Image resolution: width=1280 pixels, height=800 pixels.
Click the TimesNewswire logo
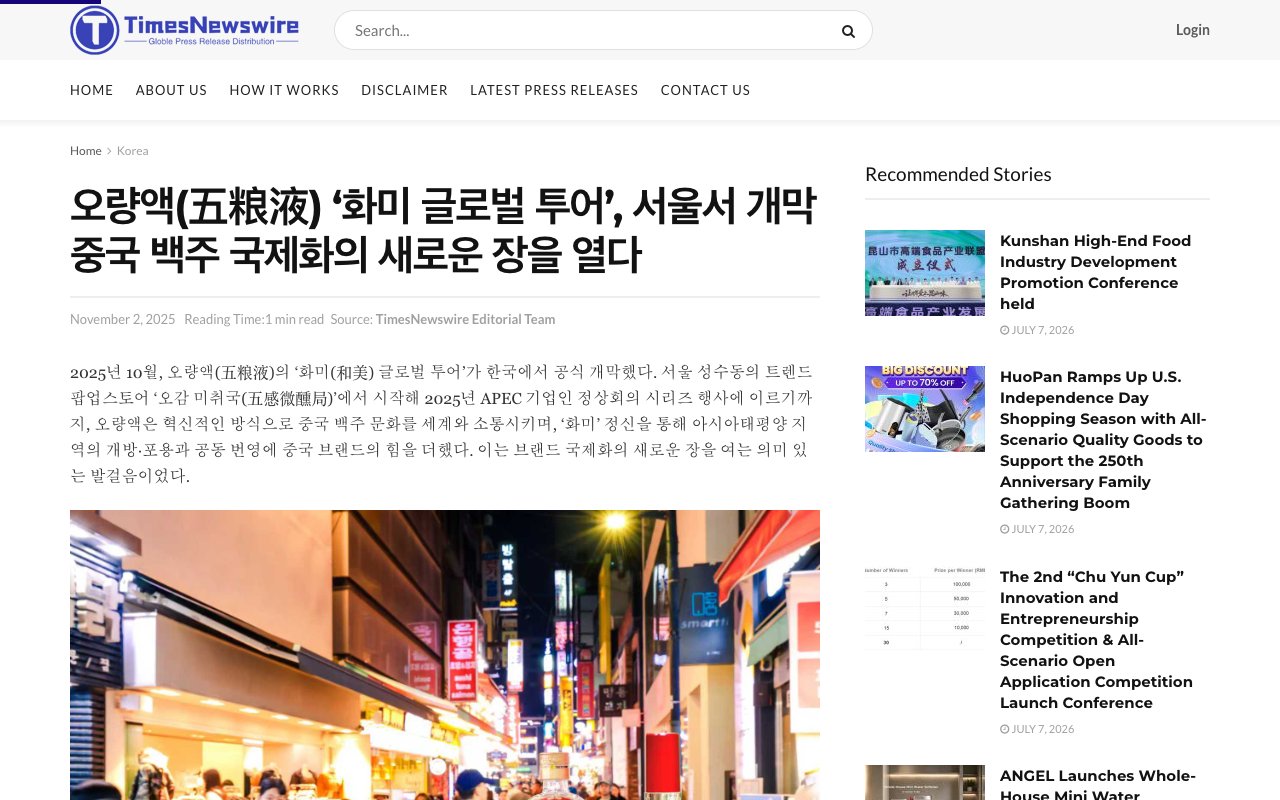pyautogui.click(x=185, y=30)
